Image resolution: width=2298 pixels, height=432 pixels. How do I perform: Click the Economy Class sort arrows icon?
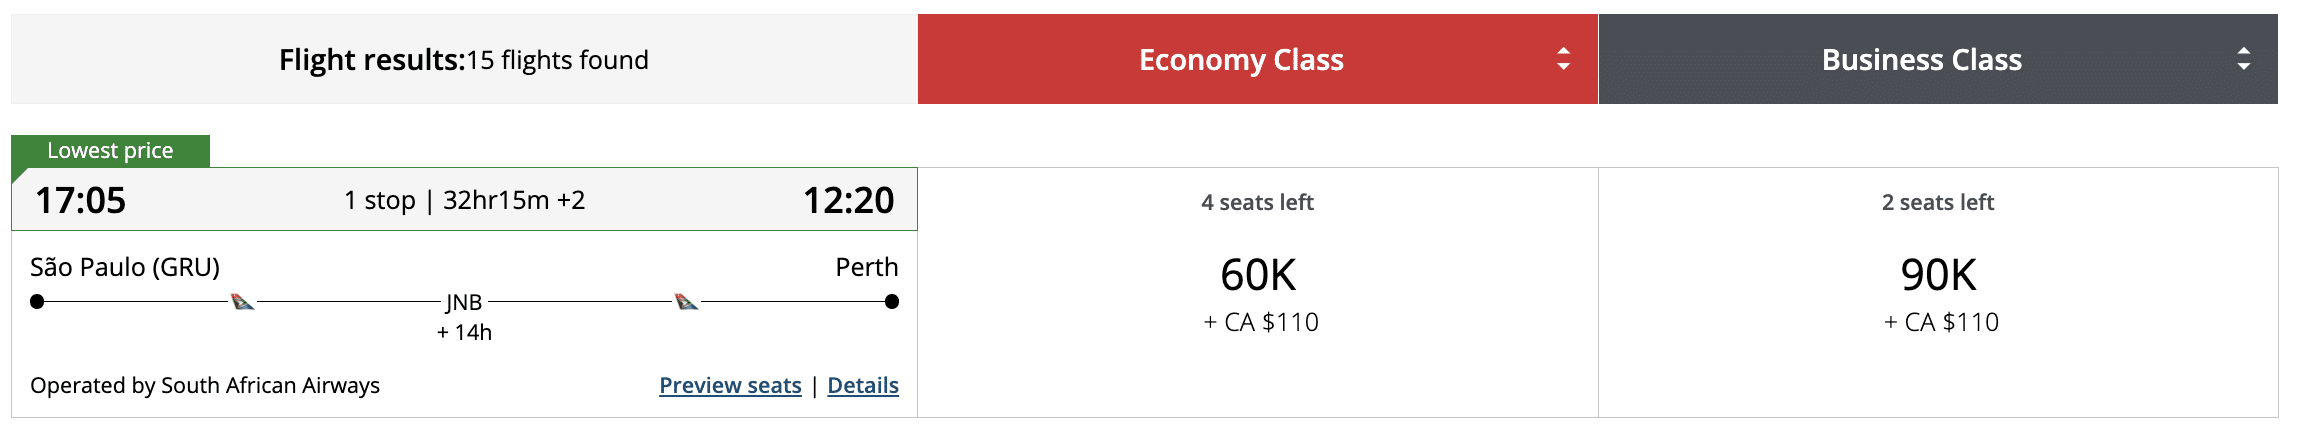(1563, 59)
